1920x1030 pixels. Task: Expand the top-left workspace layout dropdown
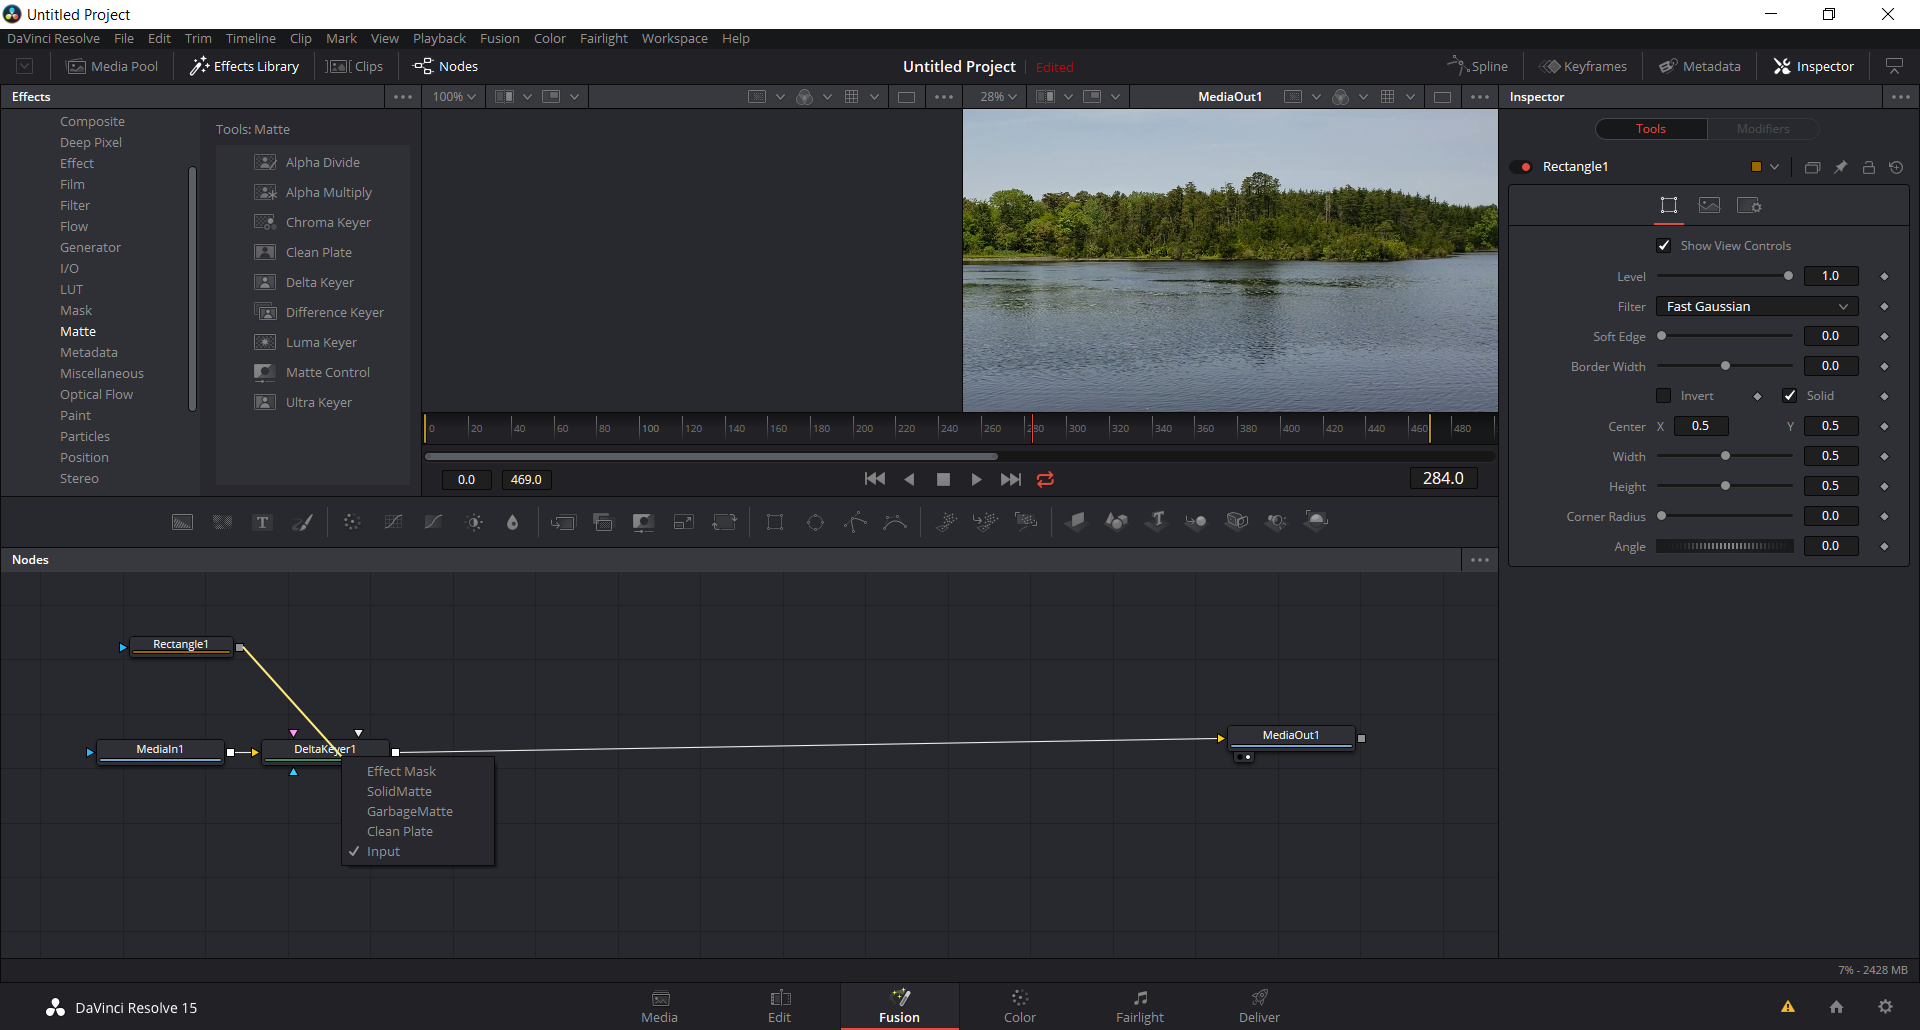(25, 66)
